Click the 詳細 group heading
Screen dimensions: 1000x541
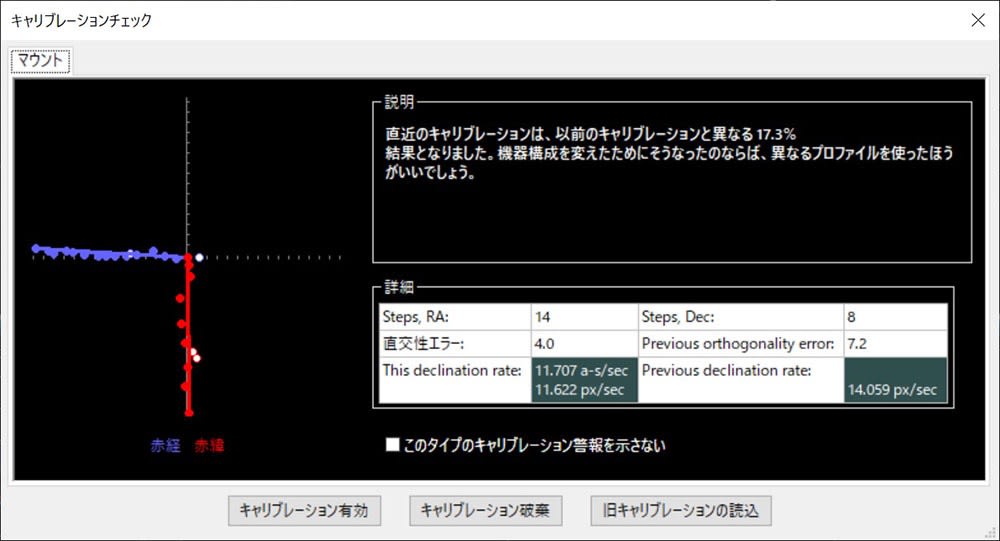tap(399, 287)
